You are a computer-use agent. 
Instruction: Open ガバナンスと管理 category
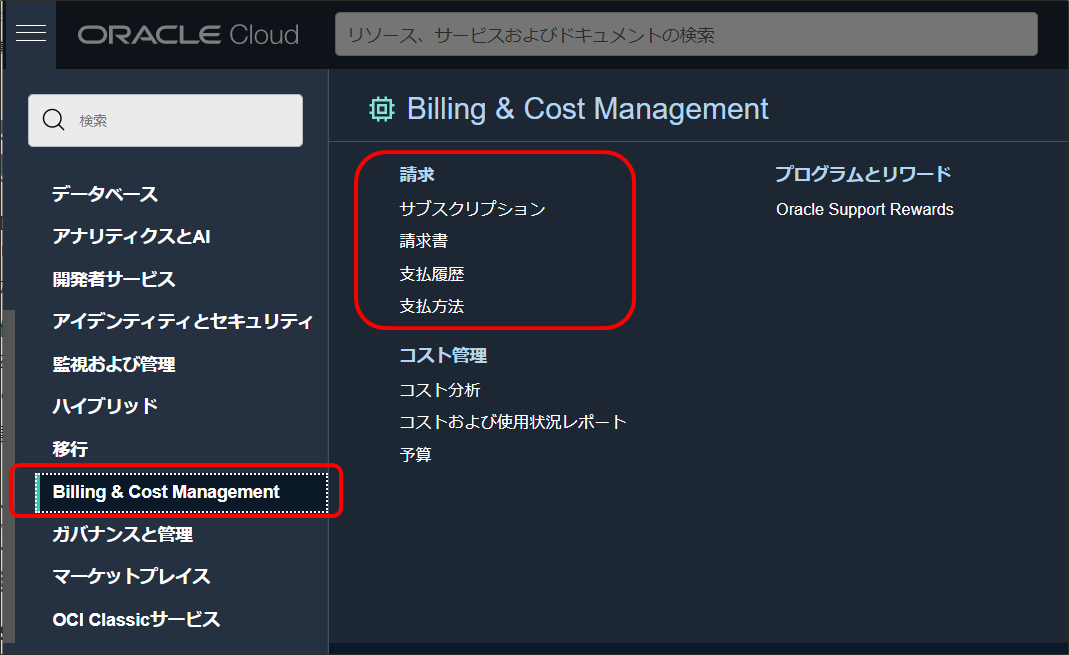coord(123,534)
